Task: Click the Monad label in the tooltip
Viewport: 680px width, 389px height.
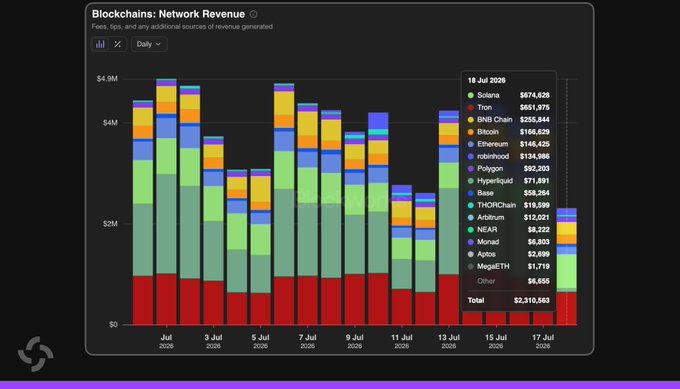Action: click(x=488, y=242)
